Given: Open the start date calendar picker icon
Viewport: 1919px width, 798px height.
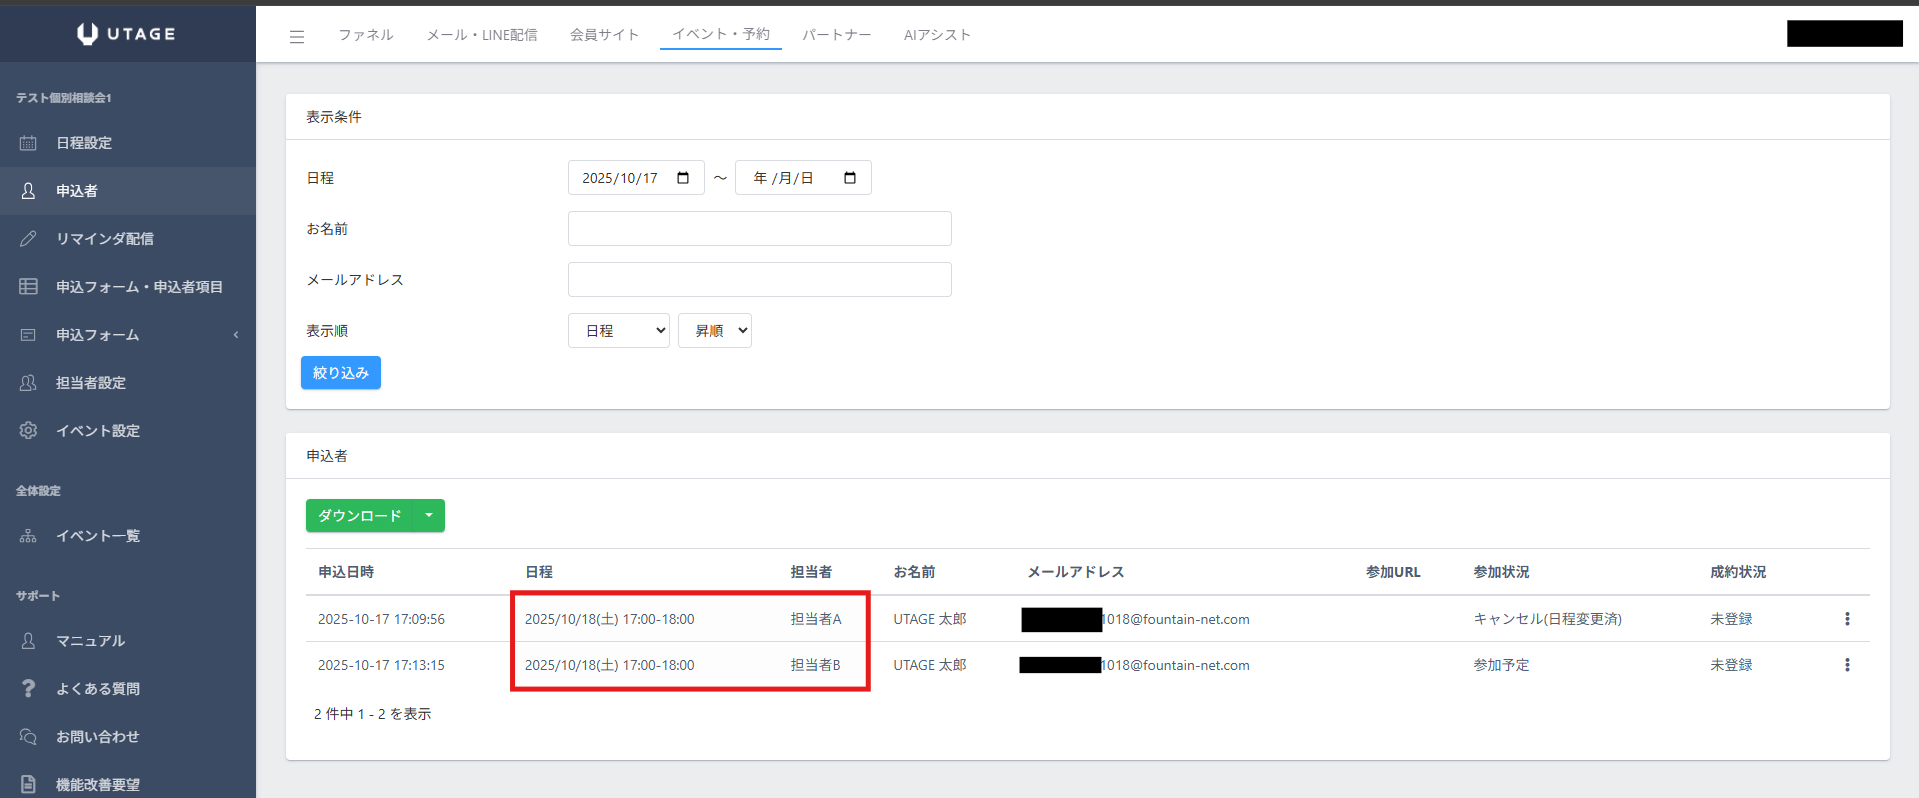Looking at the screenshot, I should [x=683, y=178].
